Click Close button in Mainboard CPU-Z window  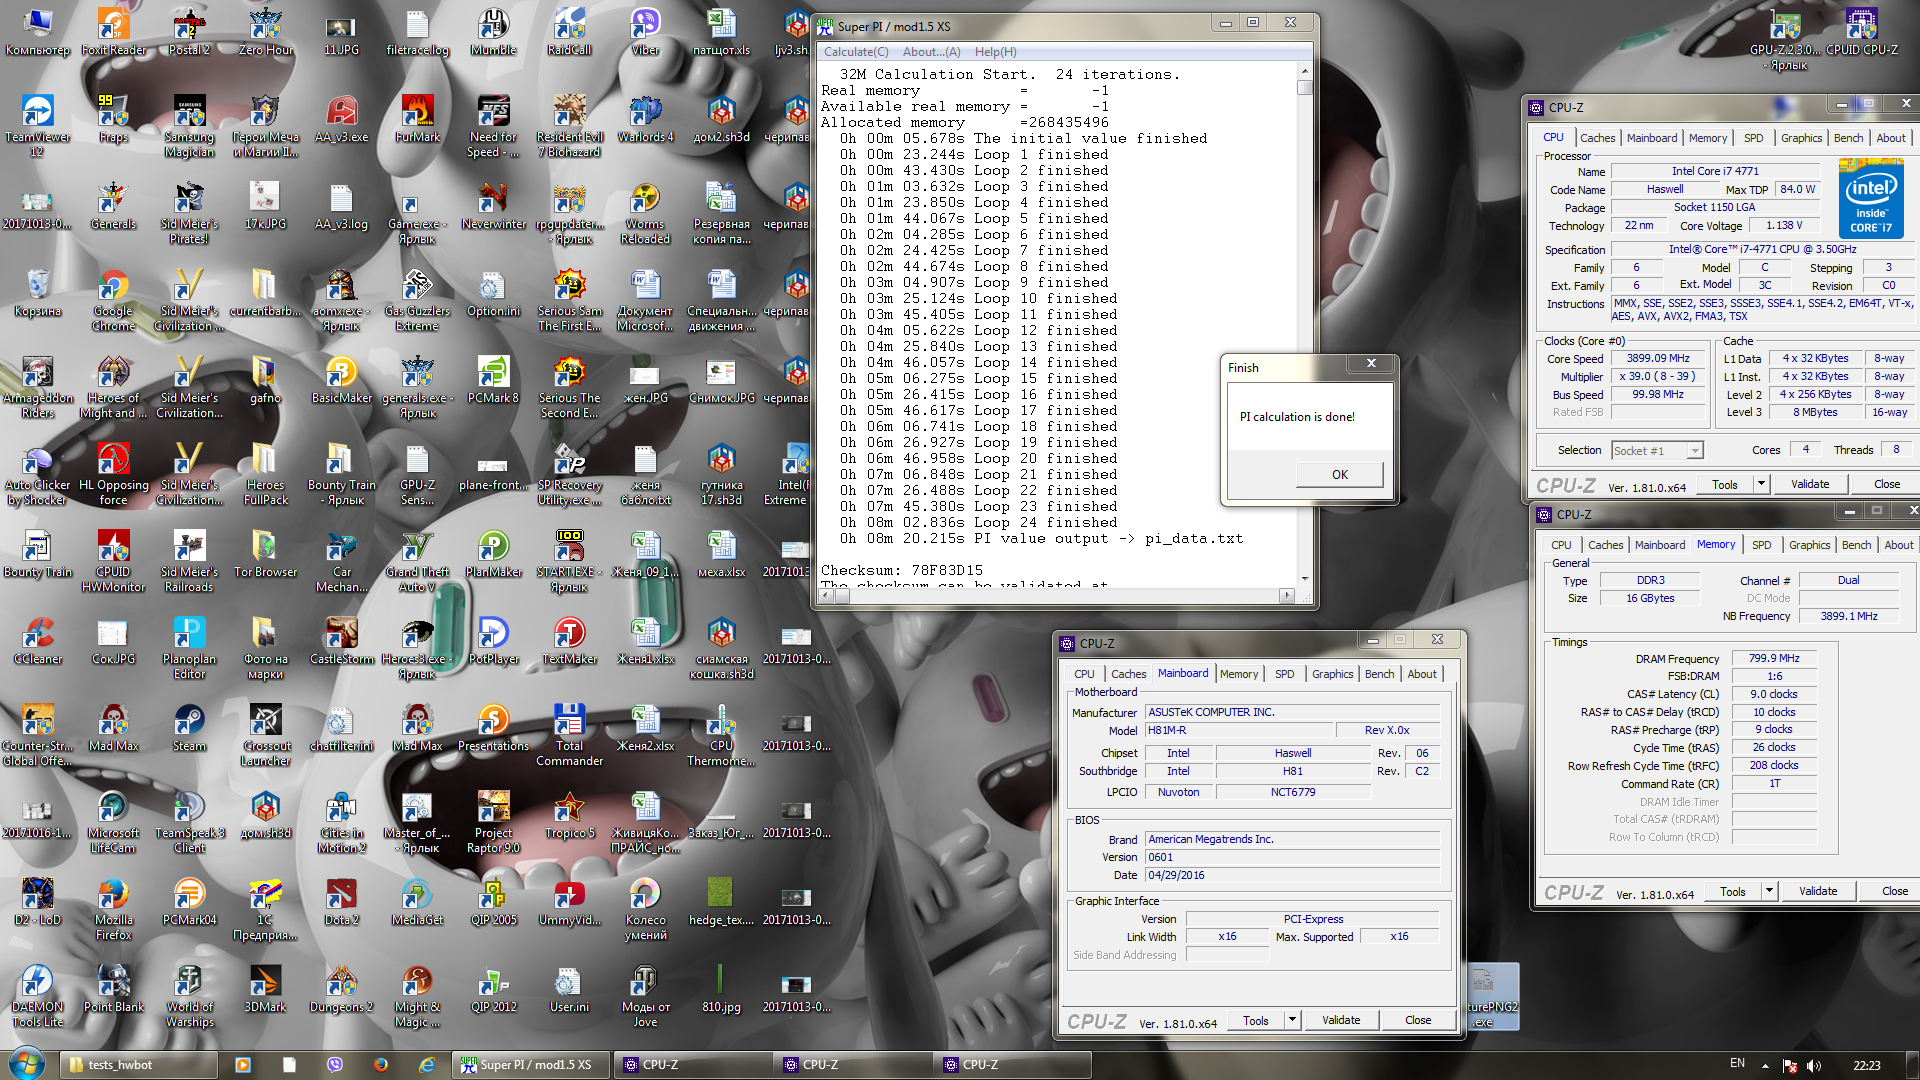(x=1417, y=1021)
